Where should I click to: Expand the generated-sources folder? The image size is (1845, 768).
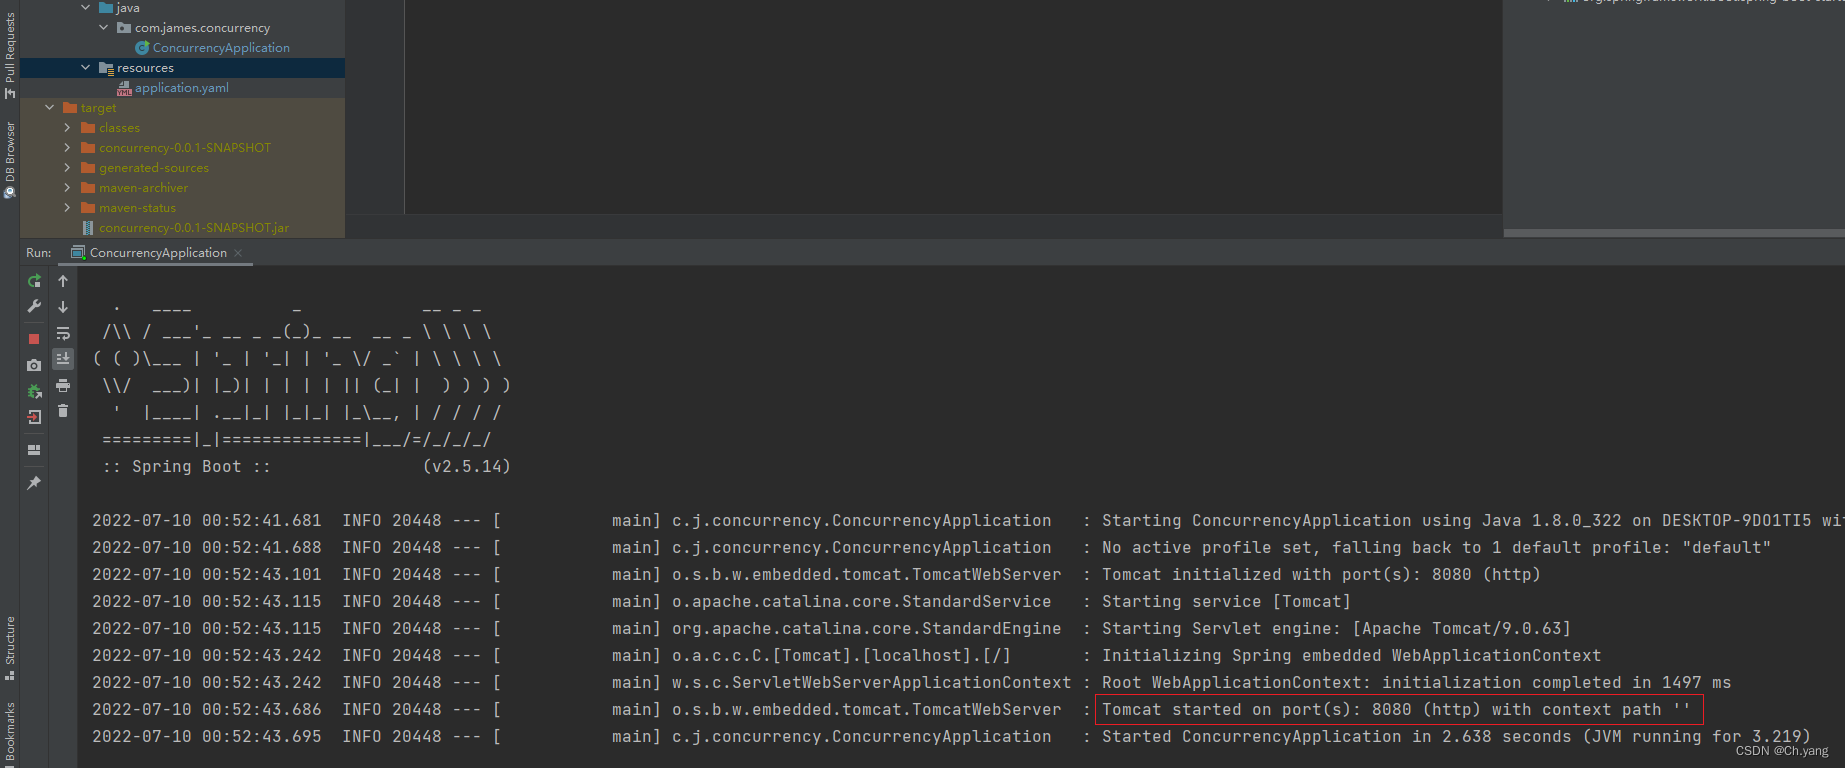[x=68, y=168]
